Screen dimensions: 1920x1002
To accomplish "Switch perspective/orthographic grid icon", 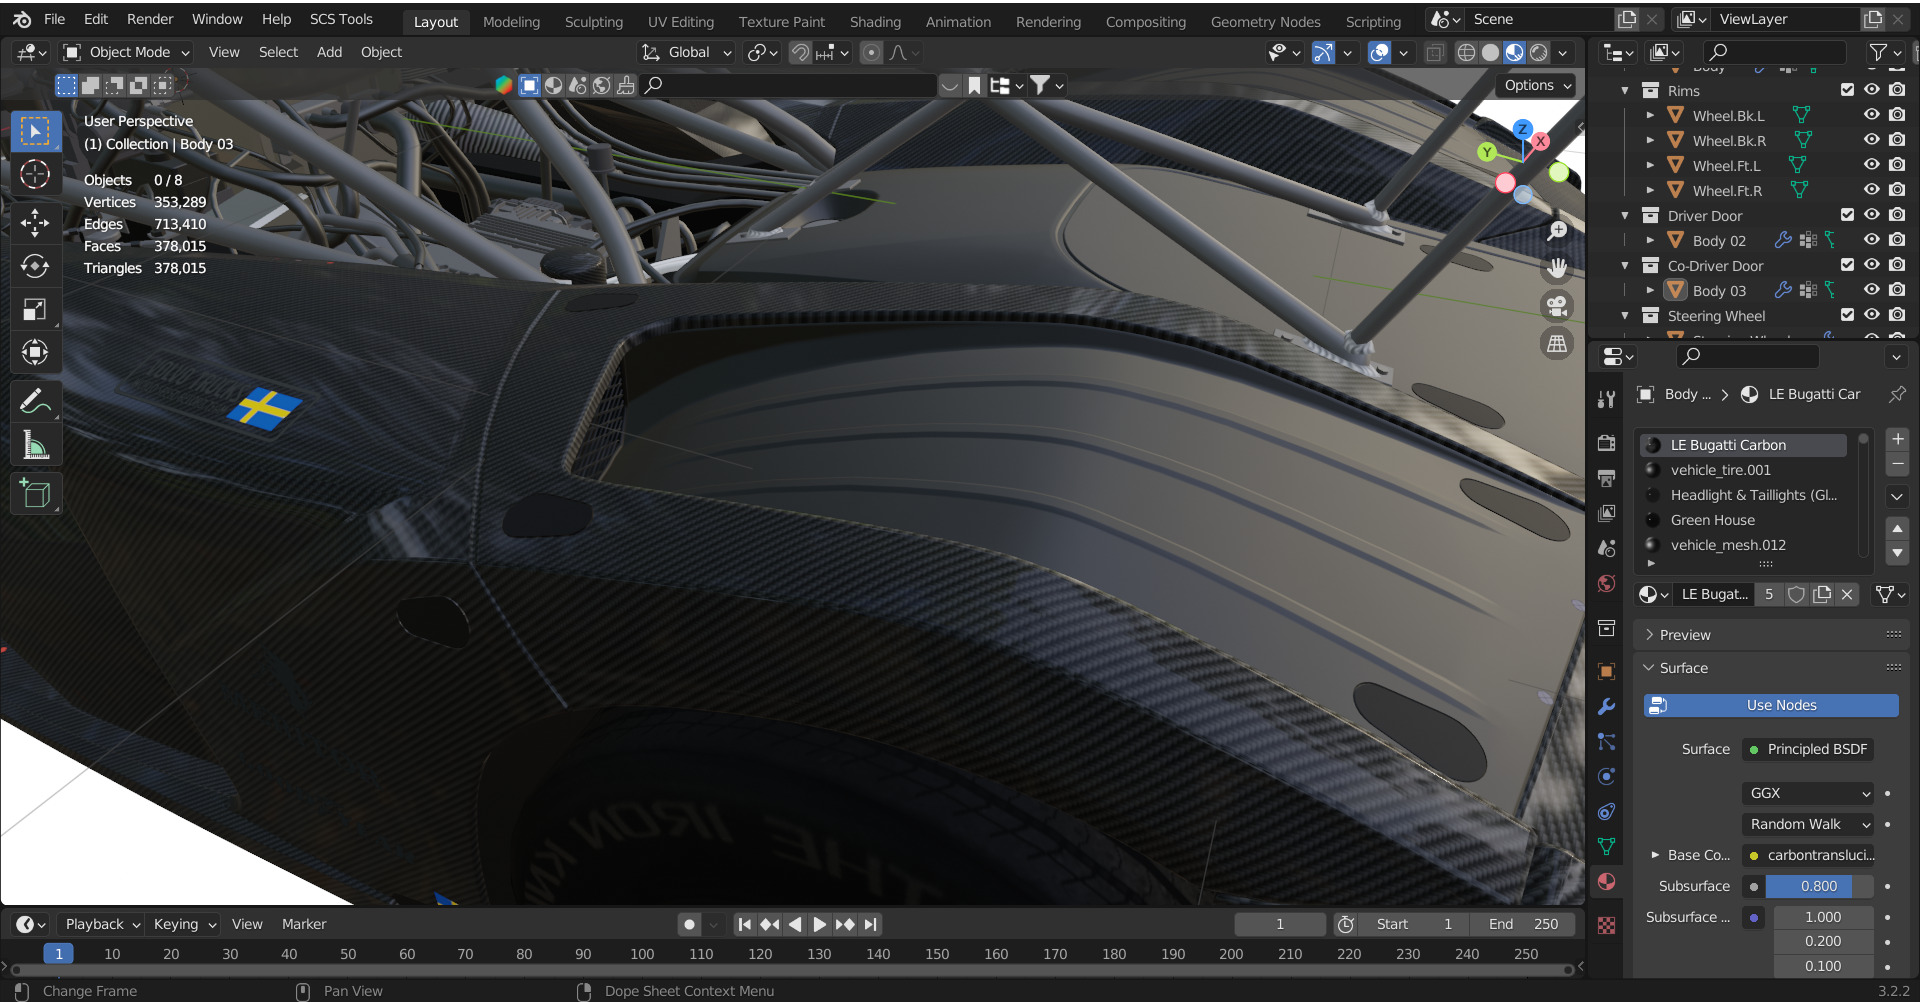I will coord(1557,344).
